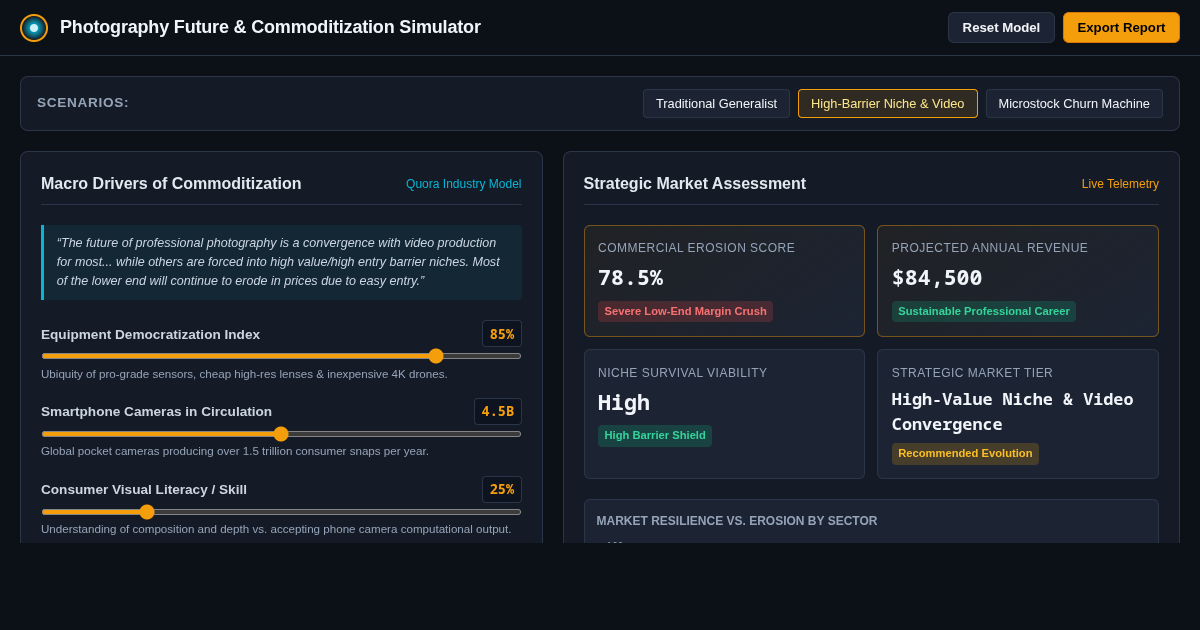Click the Niche Survival Viability card
Viewport: 1200px width, 630px height.
(x=724, y=414)
